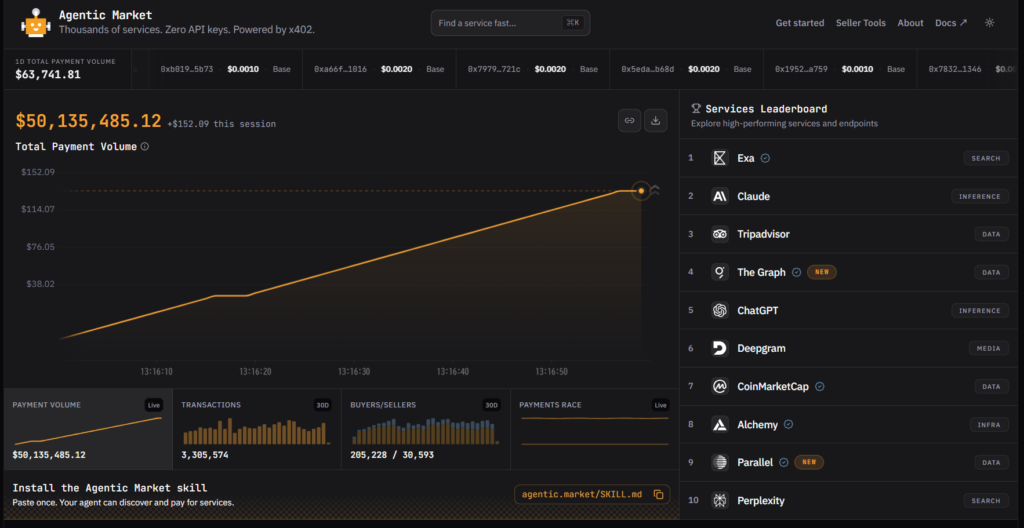Screen dimensions: 1024x528
Task: Switch to the Payments Race tab
Action: click(595, 429)
